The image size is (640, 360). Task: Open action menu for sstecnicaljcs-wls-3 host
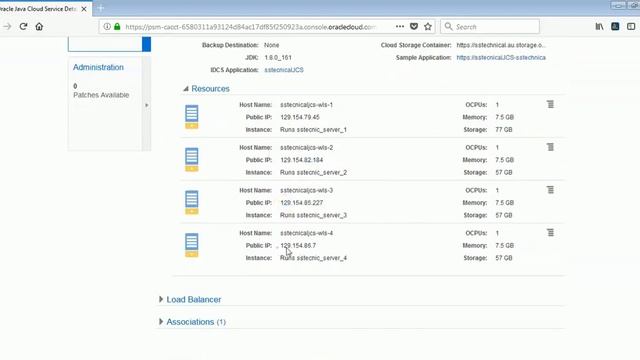coord(550,190)
